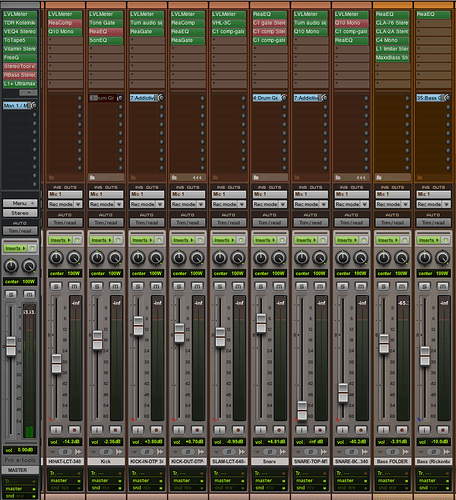
Task: Click the send knob beside 35:Bass send
Action: coord(448,98)
